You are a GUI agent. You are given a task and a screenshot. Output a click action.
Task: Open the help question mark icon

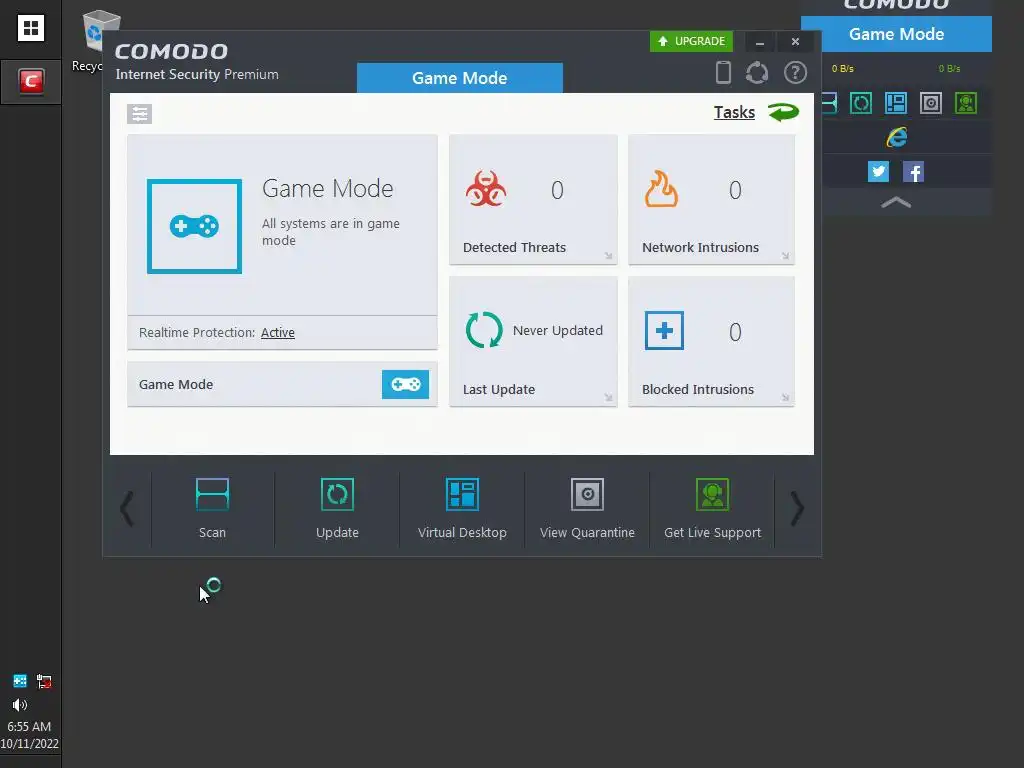click(795, 72)
